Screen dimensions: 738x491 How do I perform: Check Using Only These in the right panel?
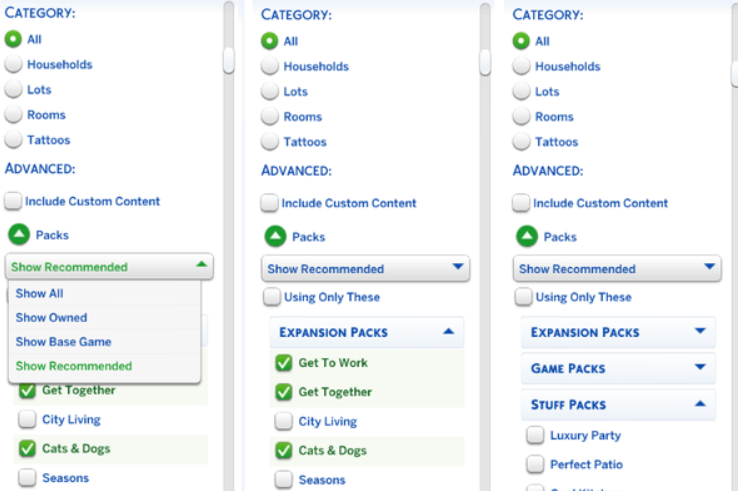(523, 297)
